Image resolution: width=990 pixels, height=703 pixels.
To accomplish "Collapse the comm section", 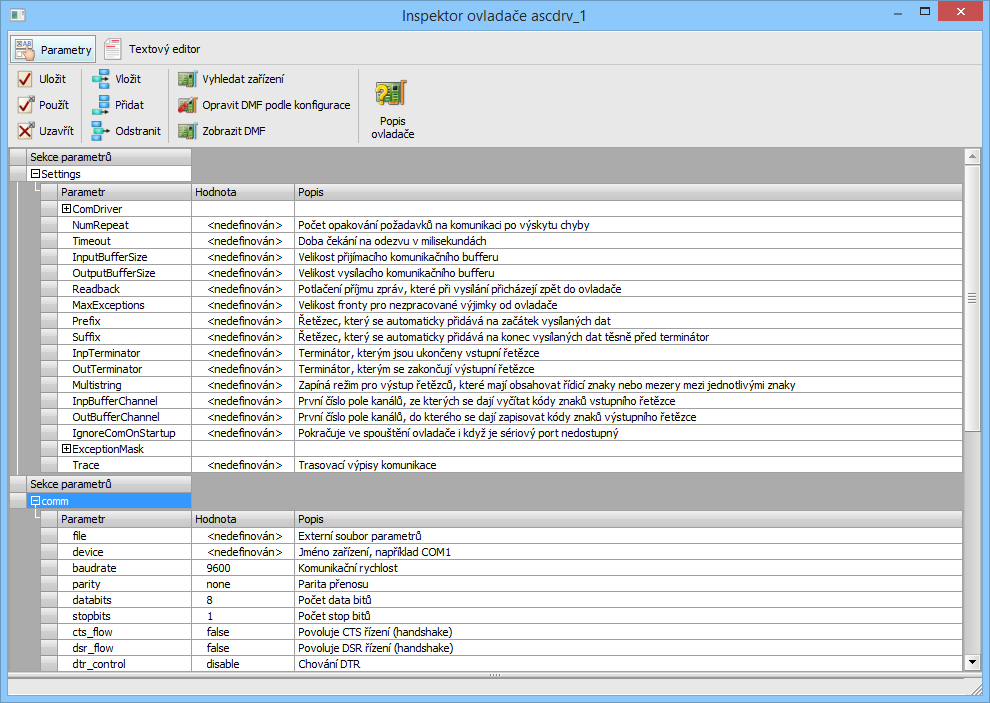I will click(x=35, y=501).
